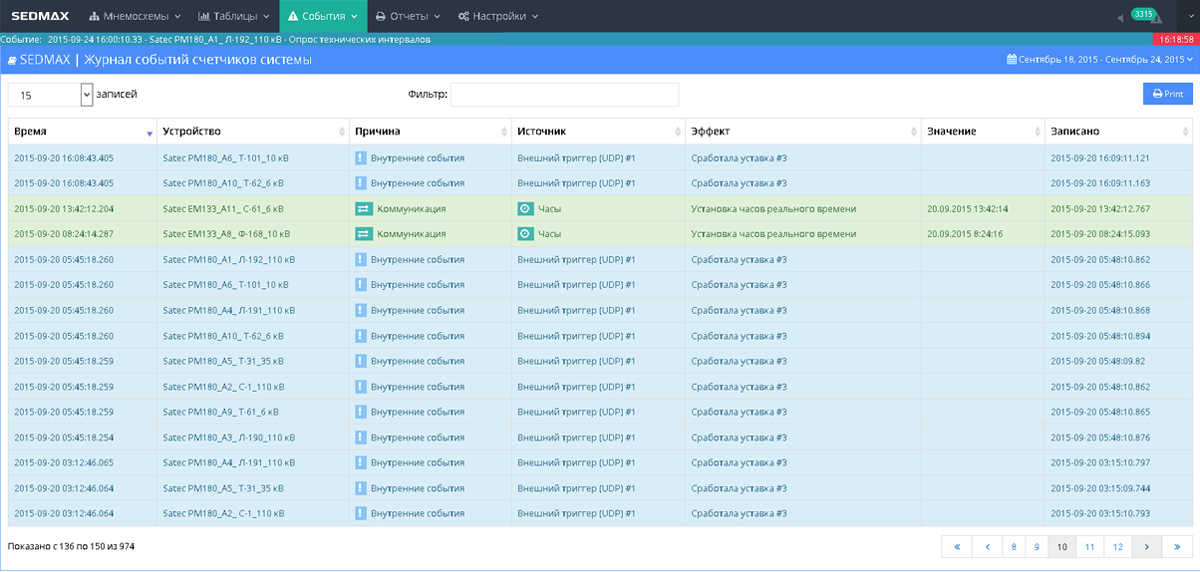Click the clock icon in the Satec EM133_A11 row
The height and width of the screenshot is (572, 1200).
coord(525,209)
